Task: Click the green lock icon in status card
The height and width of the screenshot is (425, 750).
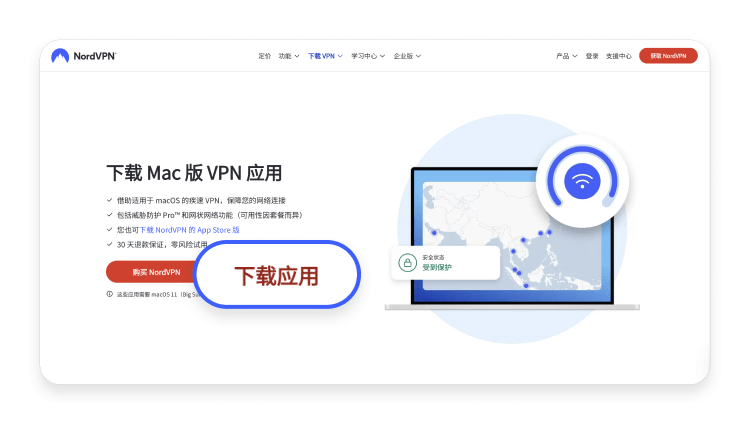Action: (x=408, y=262)
